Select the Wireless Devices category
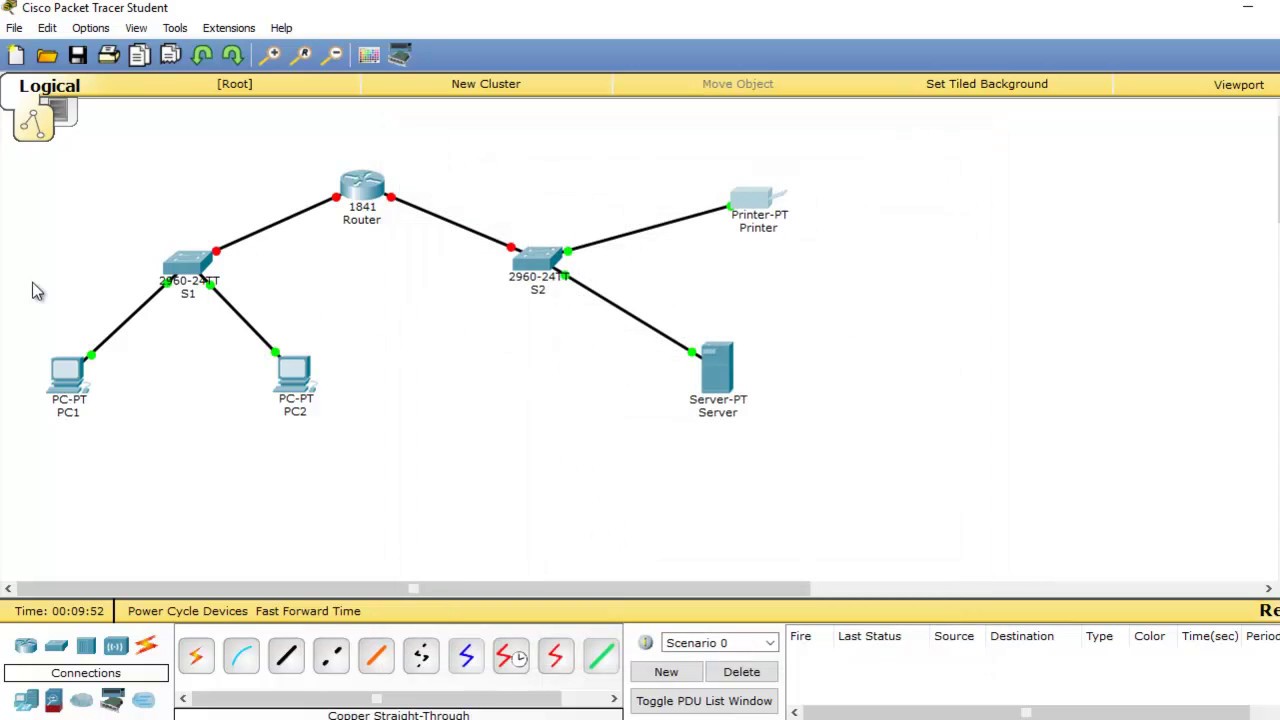Viewport: 1280px width, 720px height. pos(116,646)
